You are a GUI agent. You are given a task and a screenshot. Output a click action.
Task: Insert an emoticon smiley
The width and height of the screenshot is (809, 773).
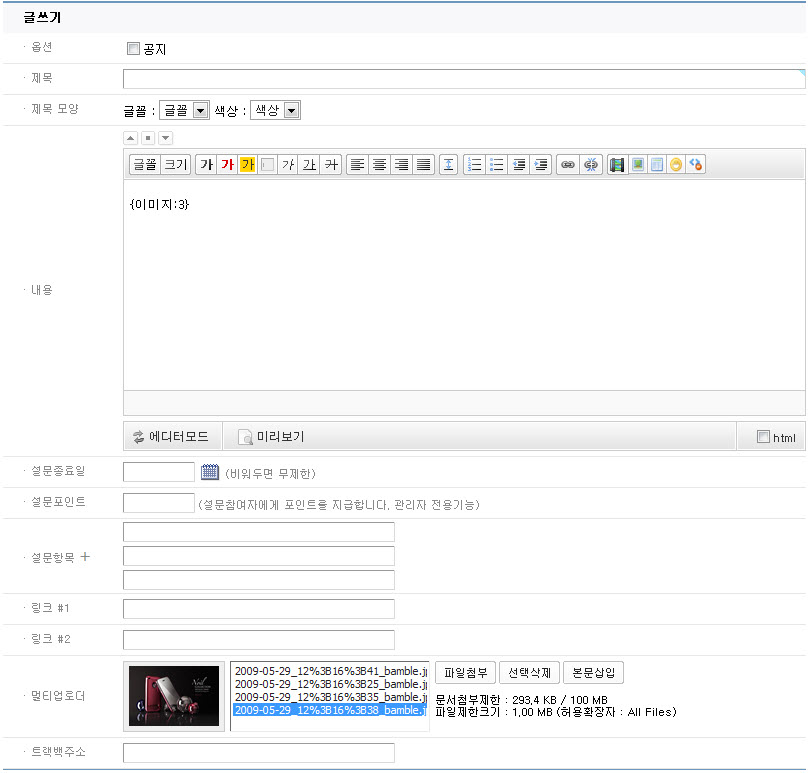click(676, 165)
